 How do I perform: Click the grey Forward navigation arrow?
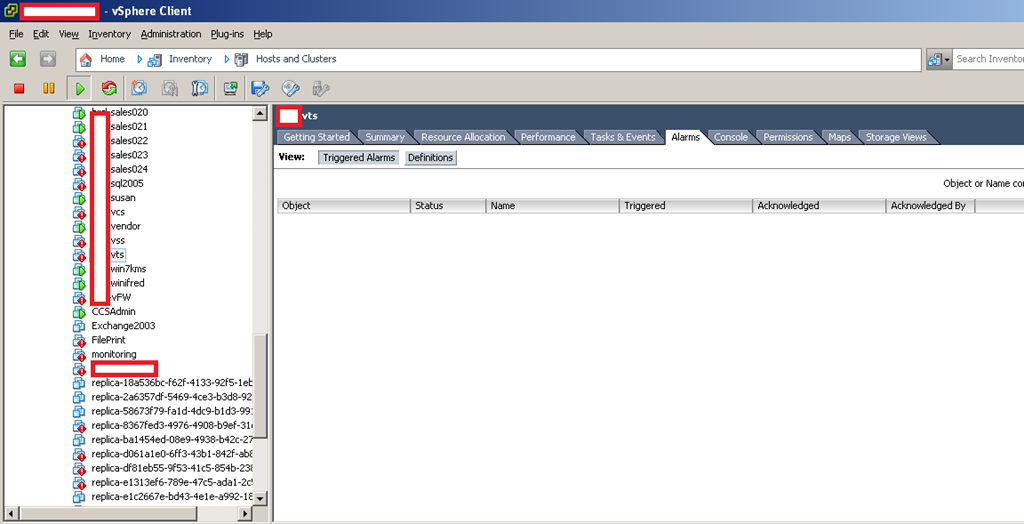click(48, 59)
